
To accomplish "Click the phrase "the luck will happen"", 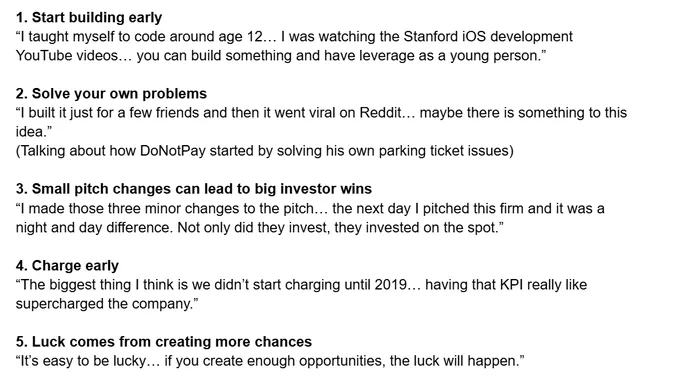I will pos(453,361).
